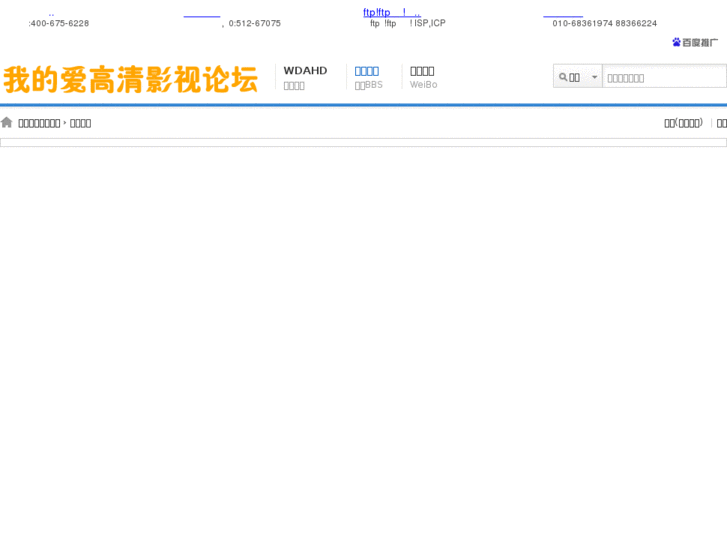
Task: Open the ad link above 400-675-6228
Action: (x=51, y=14)
